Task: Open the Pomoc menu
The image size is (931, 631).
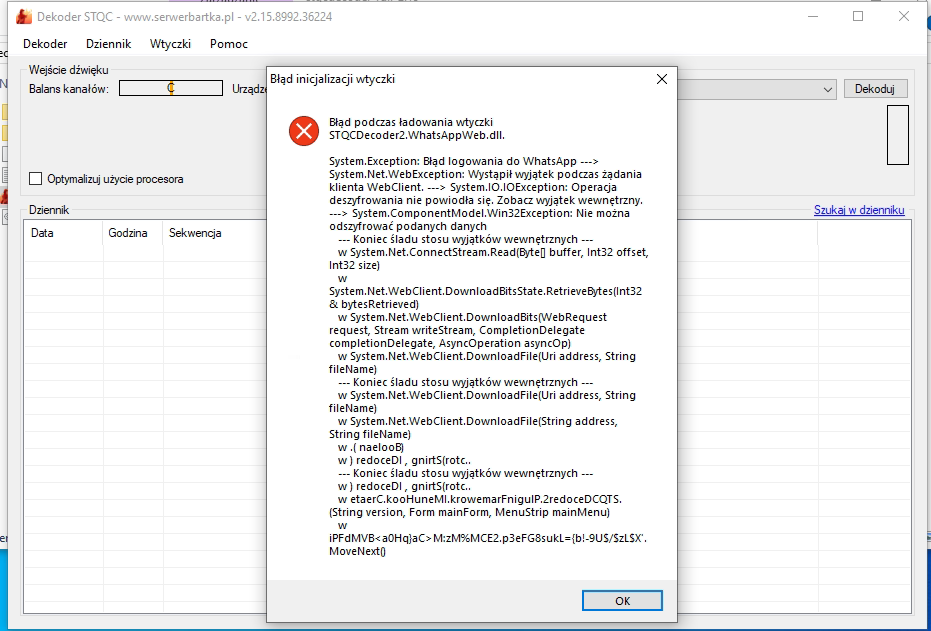Action: 229,44
